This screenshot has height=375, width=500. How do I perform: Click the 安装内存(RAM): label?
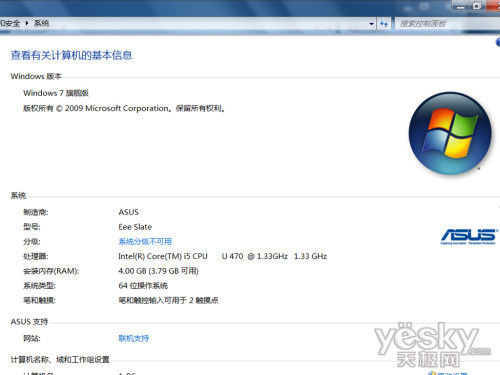51,271
